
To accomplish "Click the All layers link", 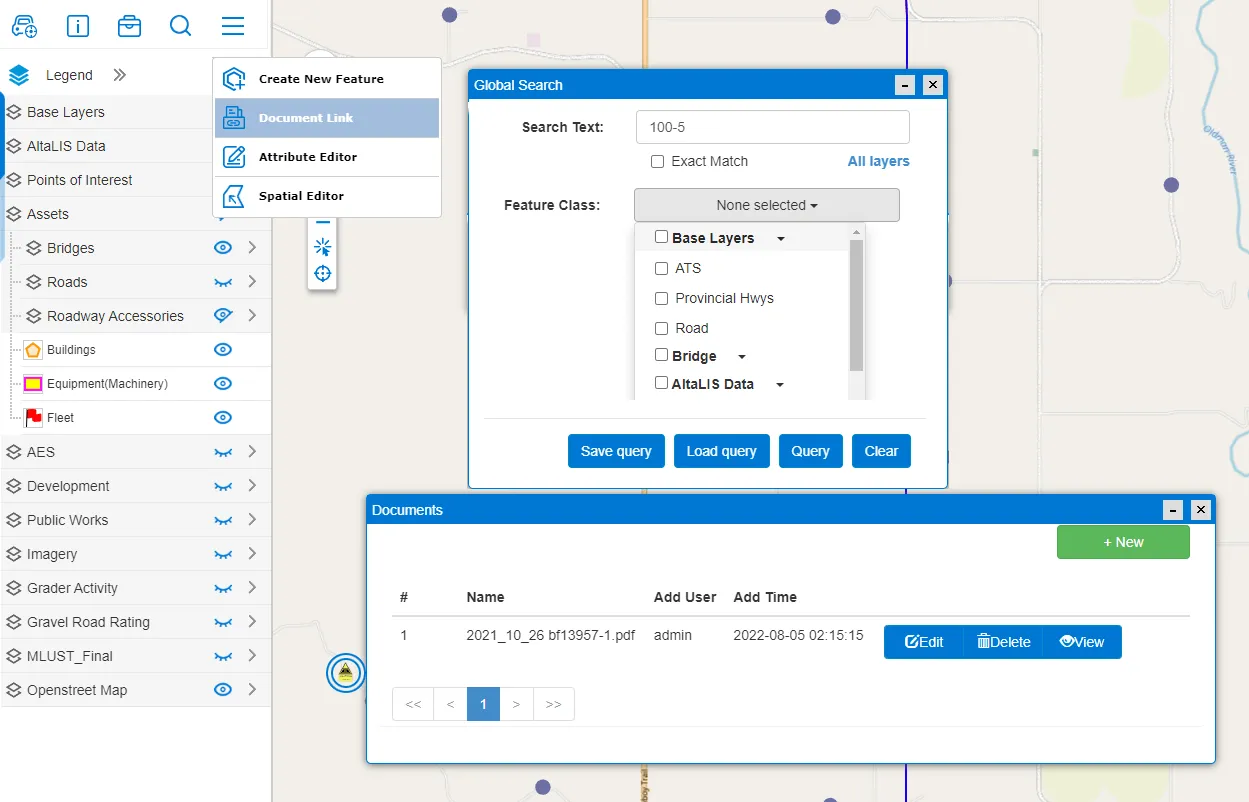I will (879, 161).
